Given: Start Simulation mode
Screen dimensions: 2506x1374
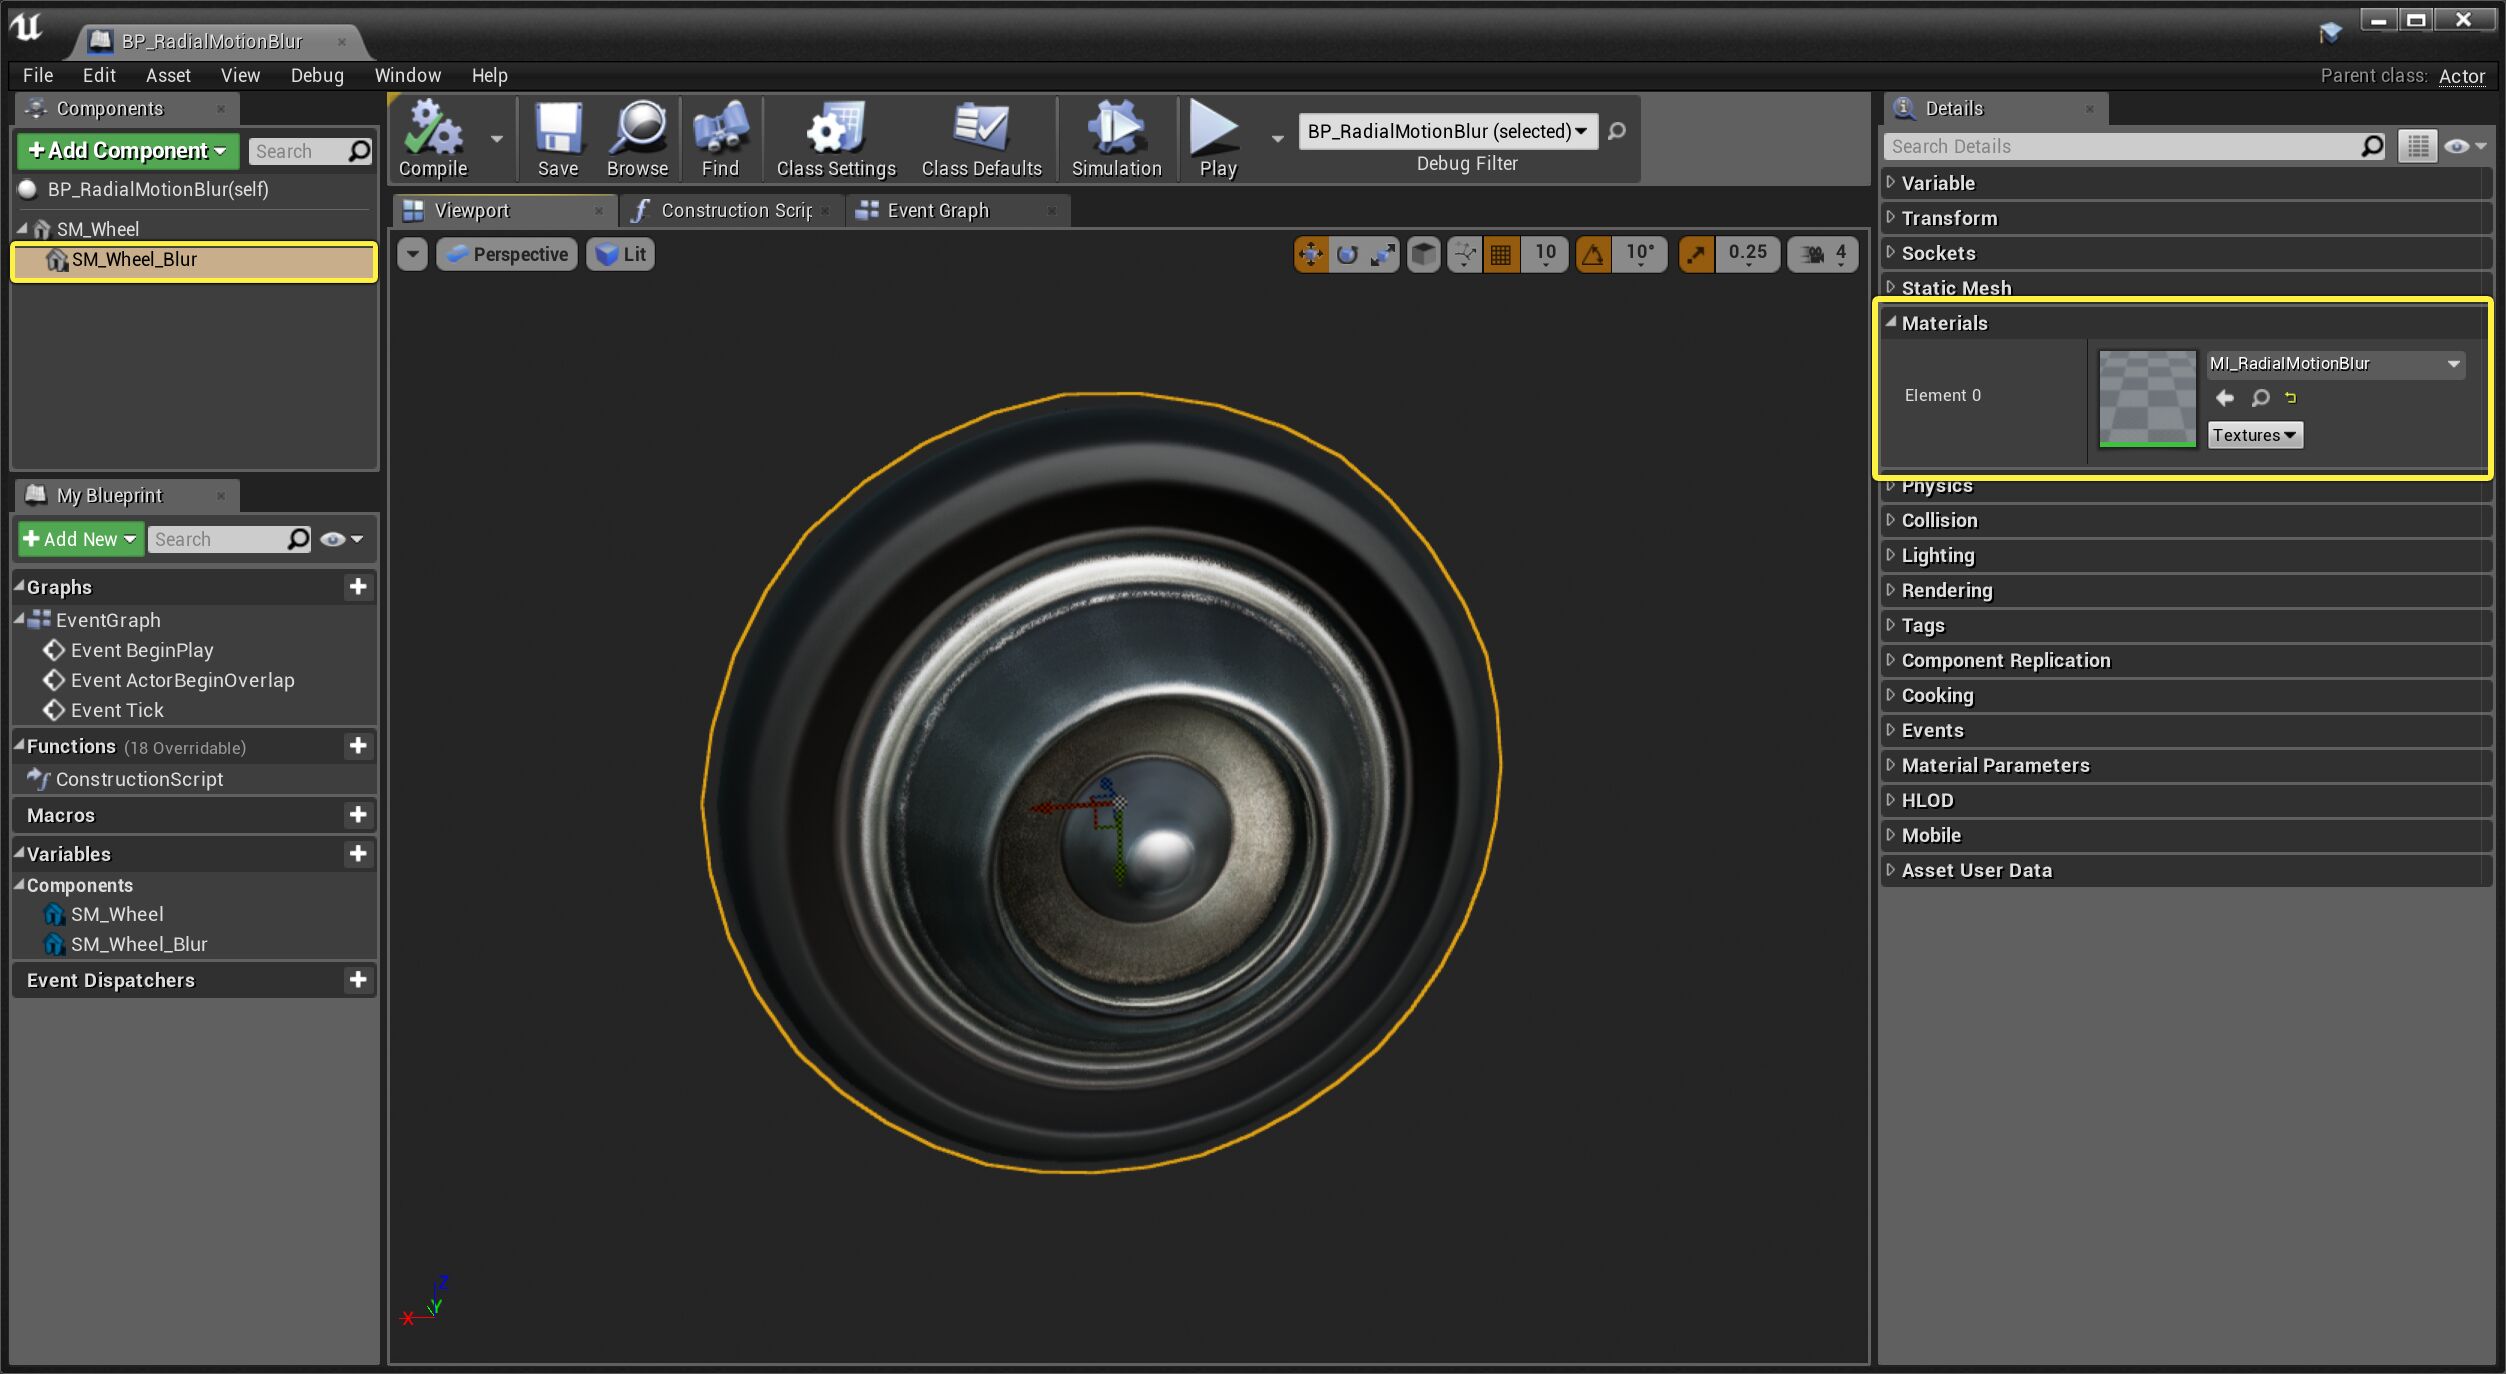Looking at the screenshot, I should [x=1115, y=138].
